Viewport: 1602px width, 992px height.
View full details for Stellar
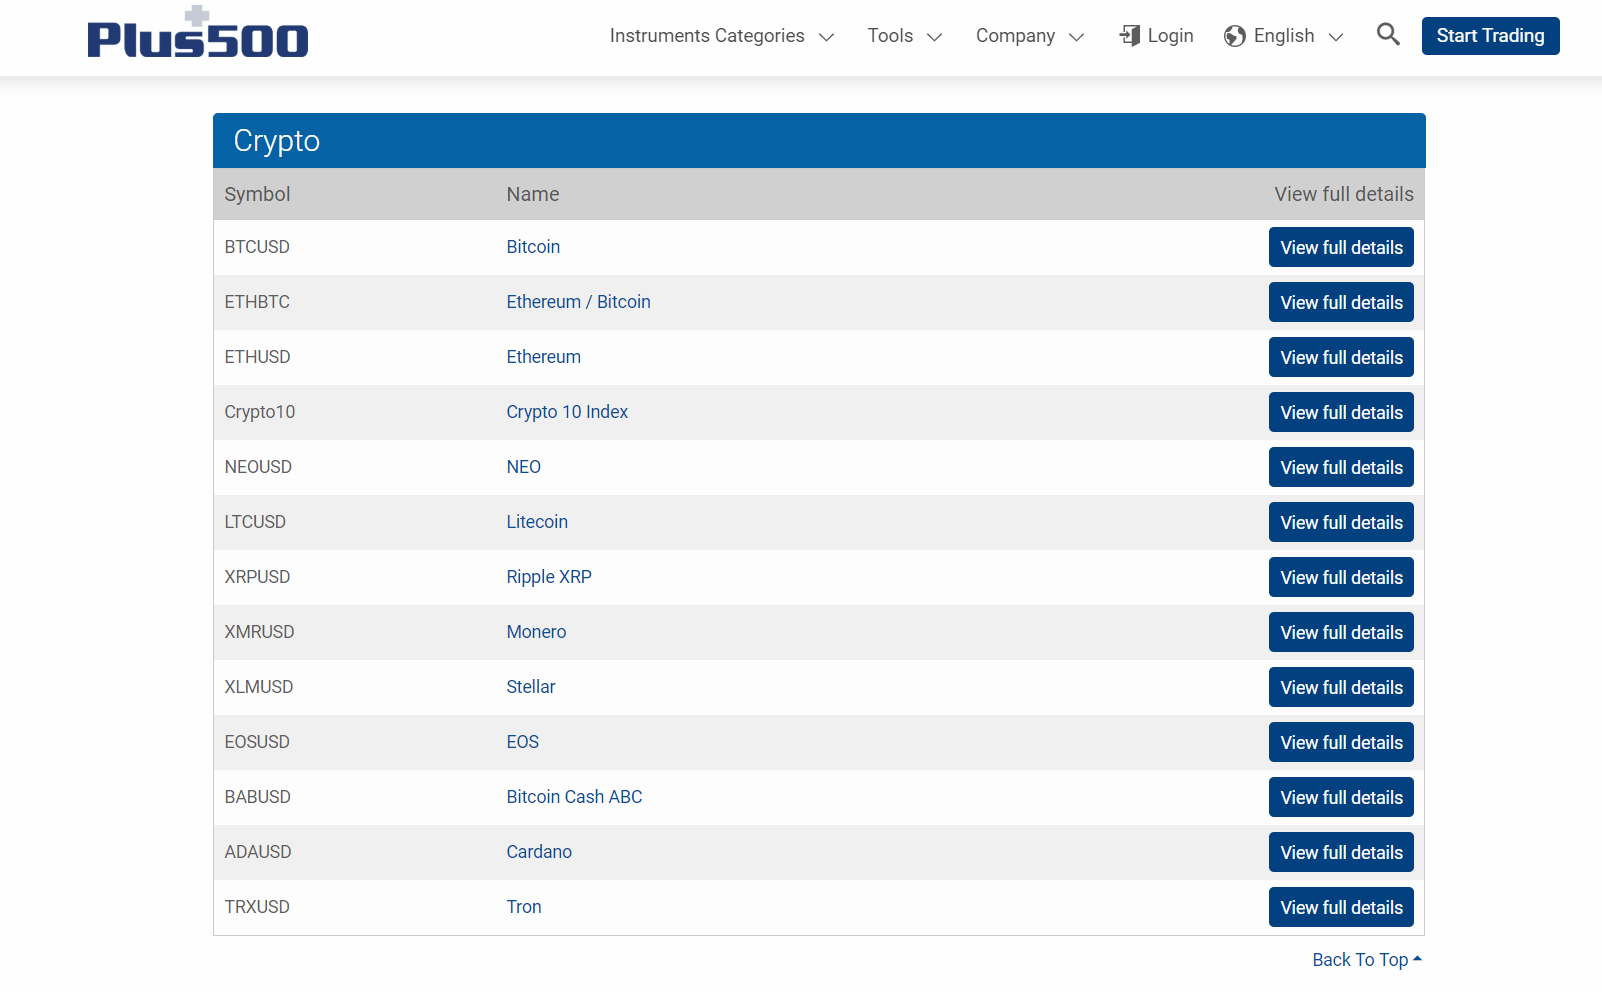(1341, 687)
